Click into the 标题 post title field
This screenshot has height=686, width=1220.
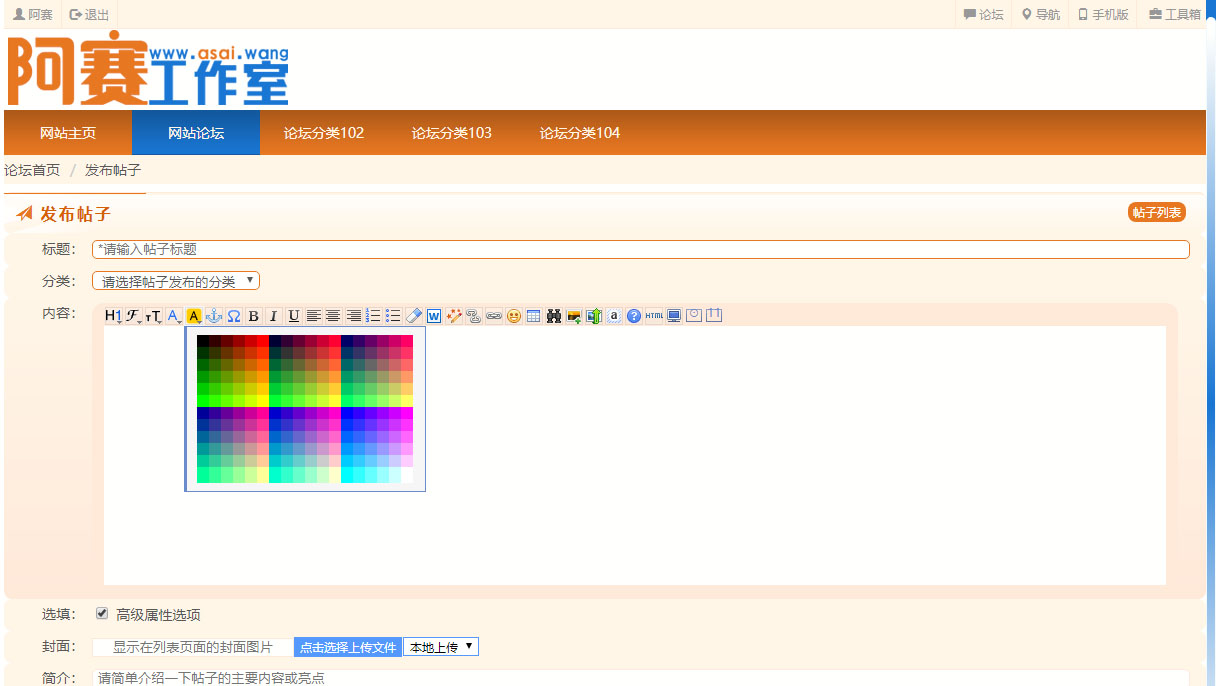640,249
